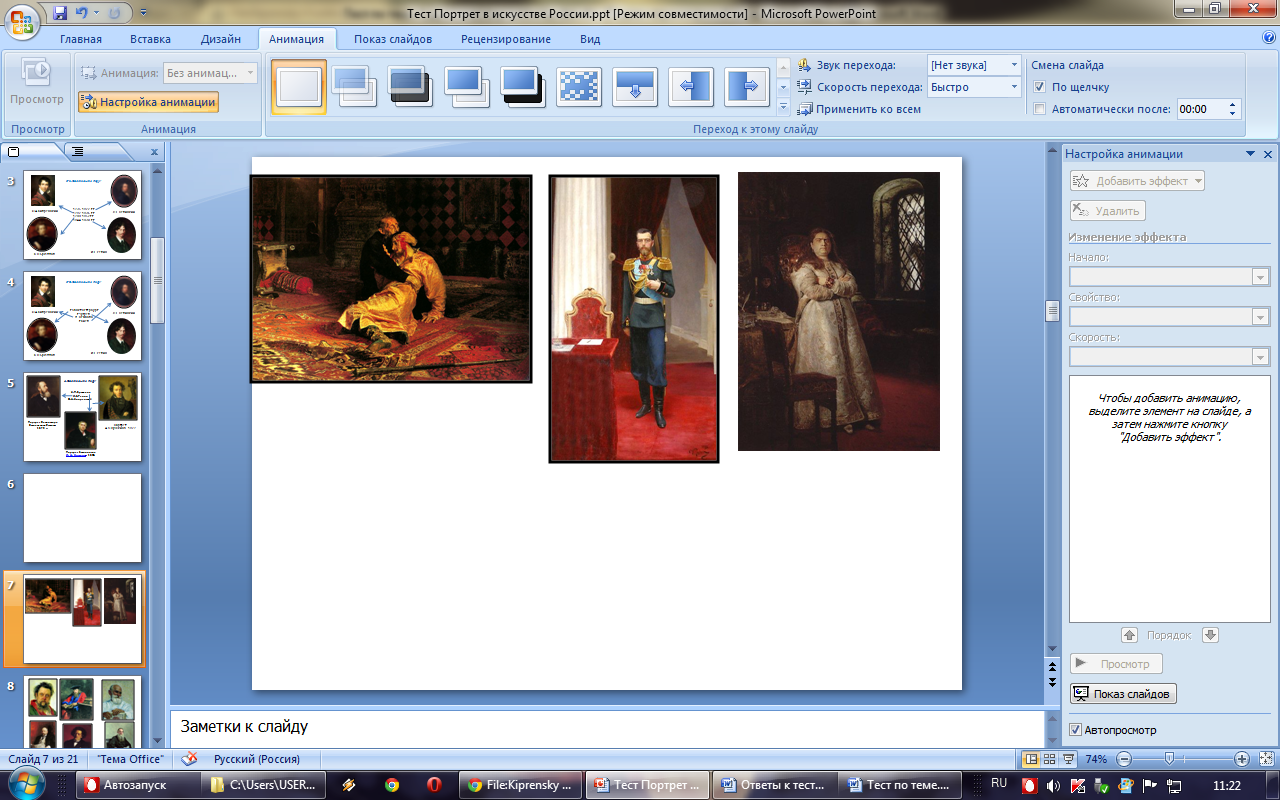The height and width of the screenshot is (800, 1280).
Task: Apply the dissolve checkerboard transition
Action: pyautogui.click(x=579, y=88)
